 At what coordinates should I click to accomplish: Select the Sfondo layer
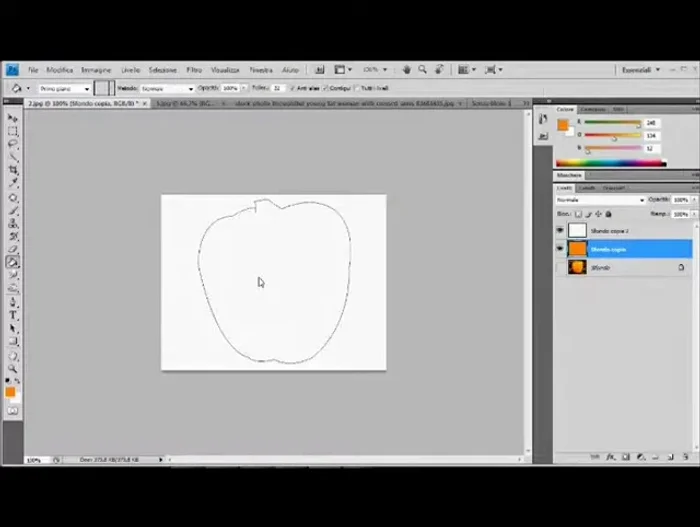coord(620,267)
